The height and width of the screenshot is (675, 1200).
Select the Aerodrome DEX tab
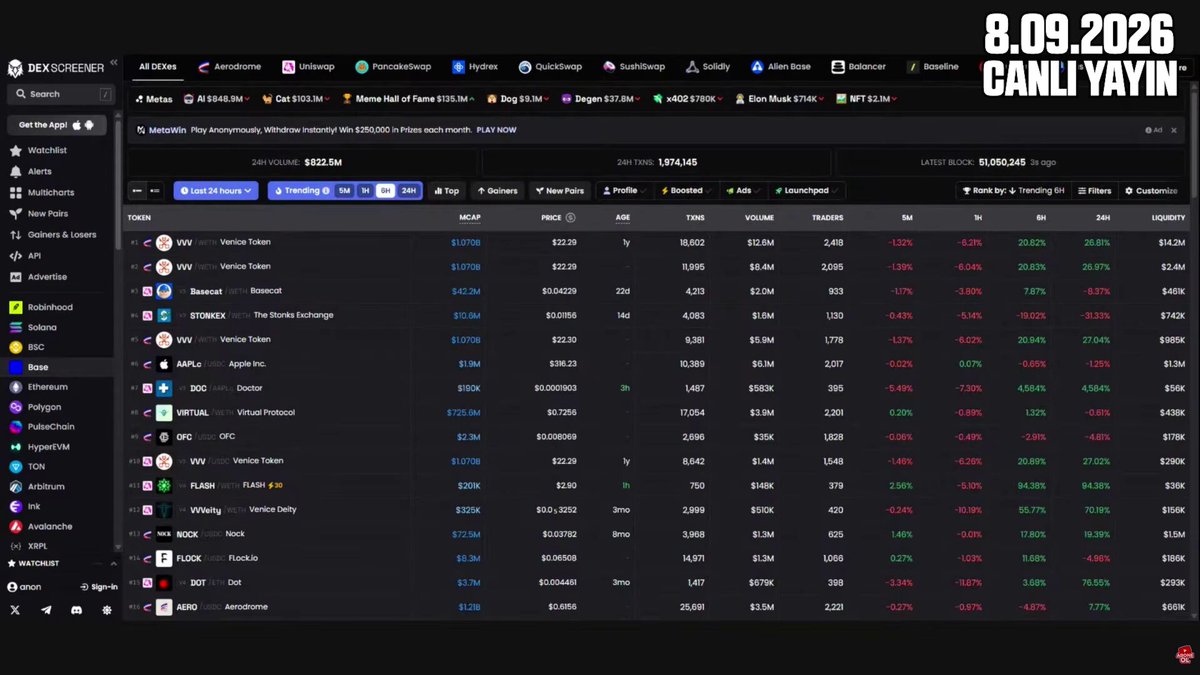click(229, 67)
